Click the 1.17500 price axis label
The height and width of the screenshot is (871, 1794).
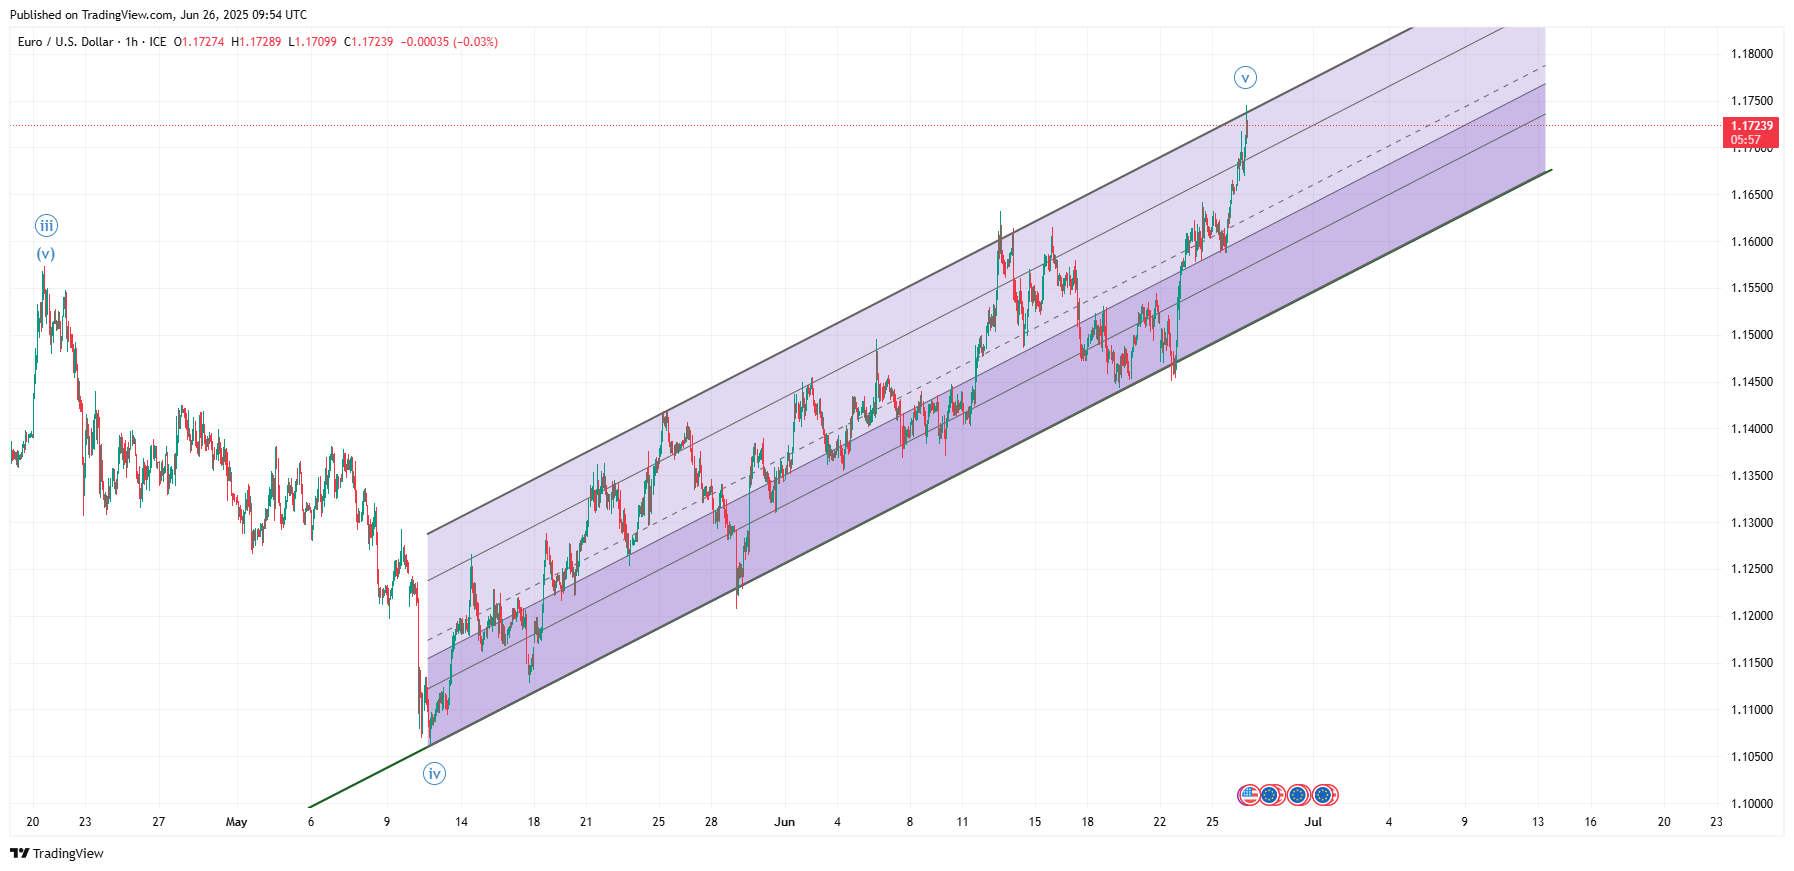pos(1752,101)
